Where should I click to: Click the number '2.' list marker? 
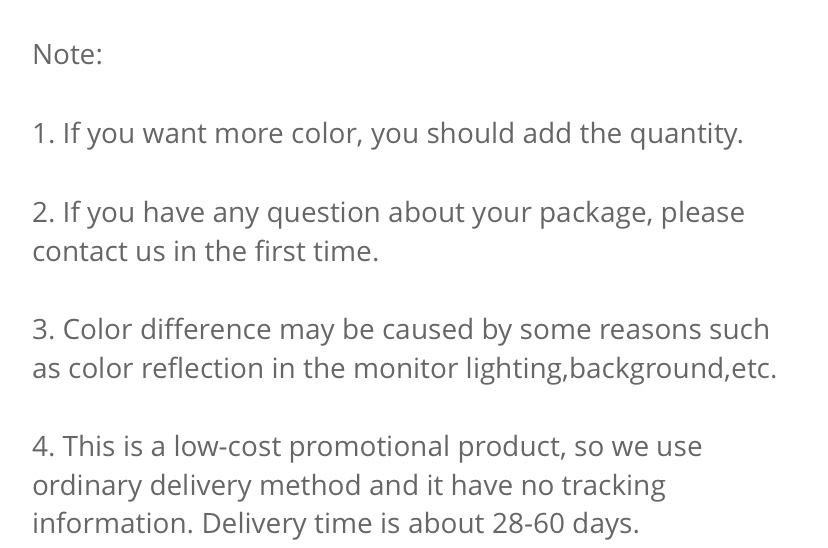tap(44, 213)
